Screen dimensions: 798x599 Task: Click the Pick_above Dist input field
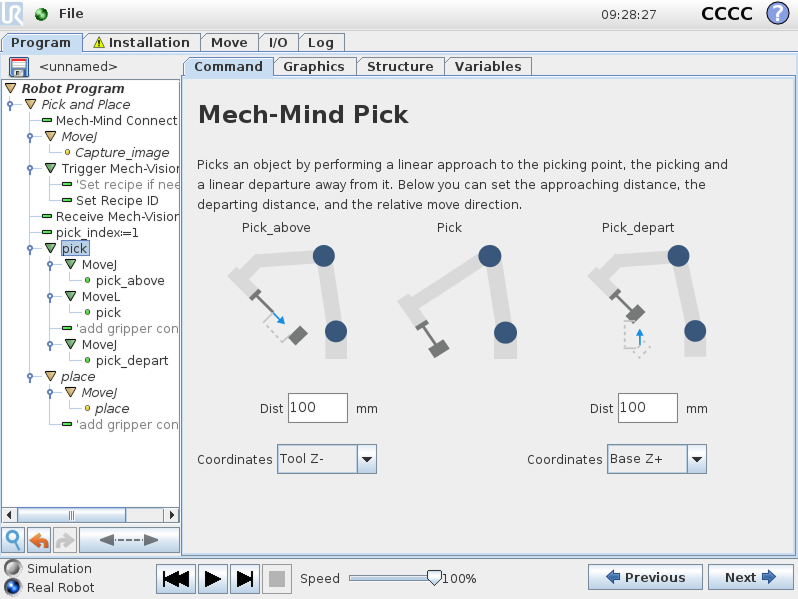click(x=318, y=408)
